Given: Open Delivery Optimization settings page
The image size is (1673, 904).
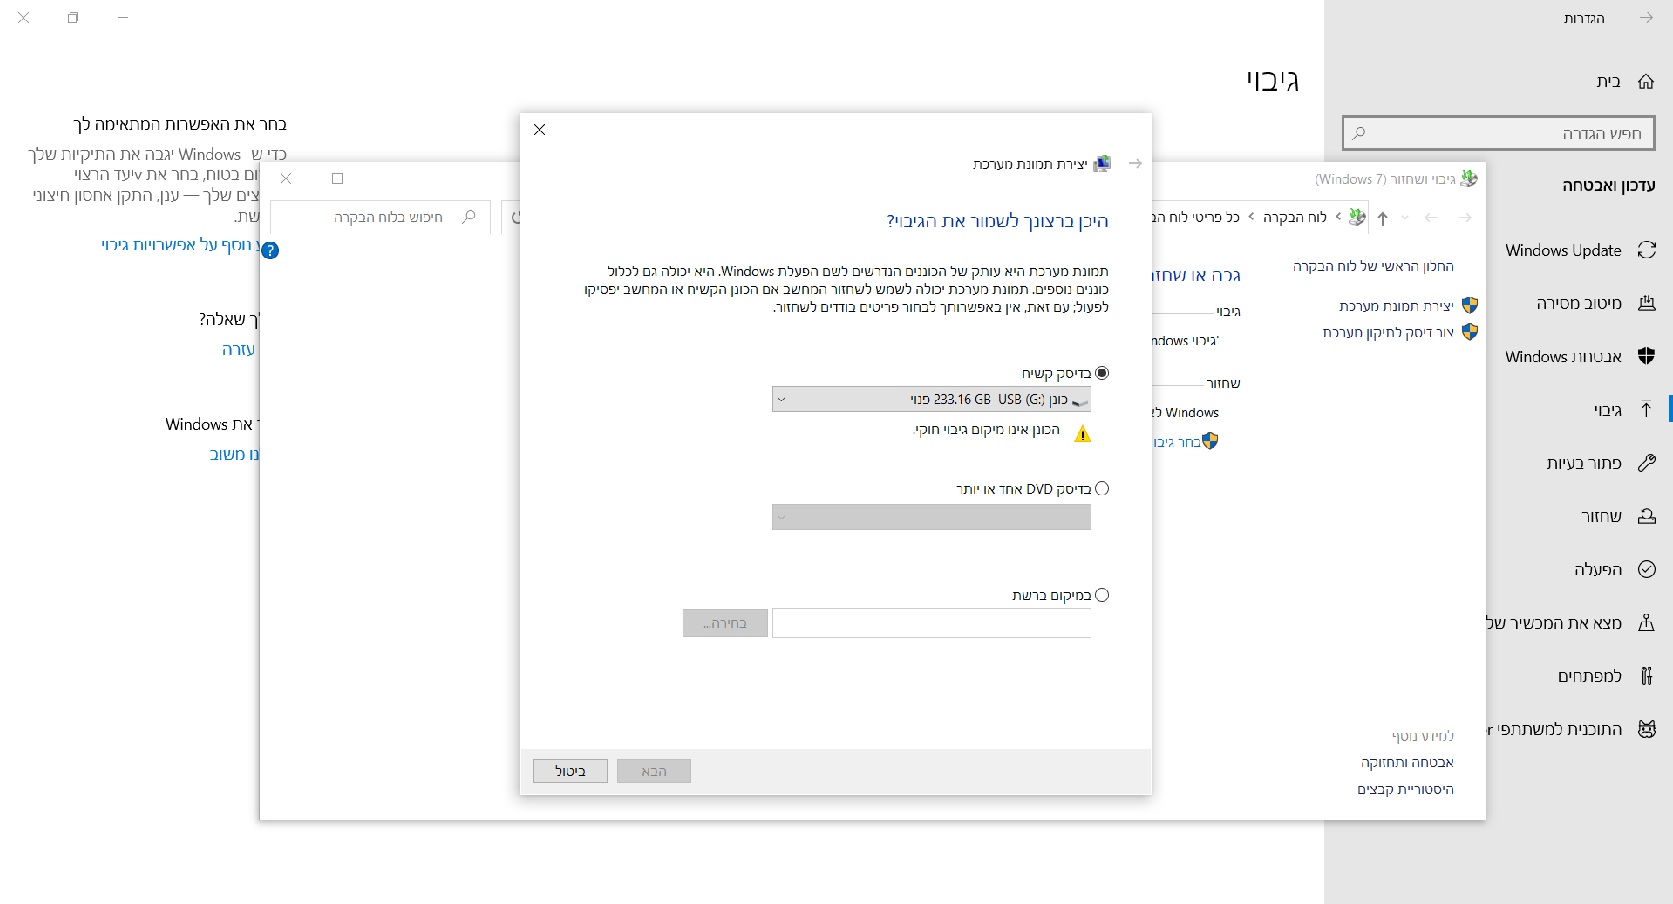Looking at the screenshot, I should (x=1579, y=303).
